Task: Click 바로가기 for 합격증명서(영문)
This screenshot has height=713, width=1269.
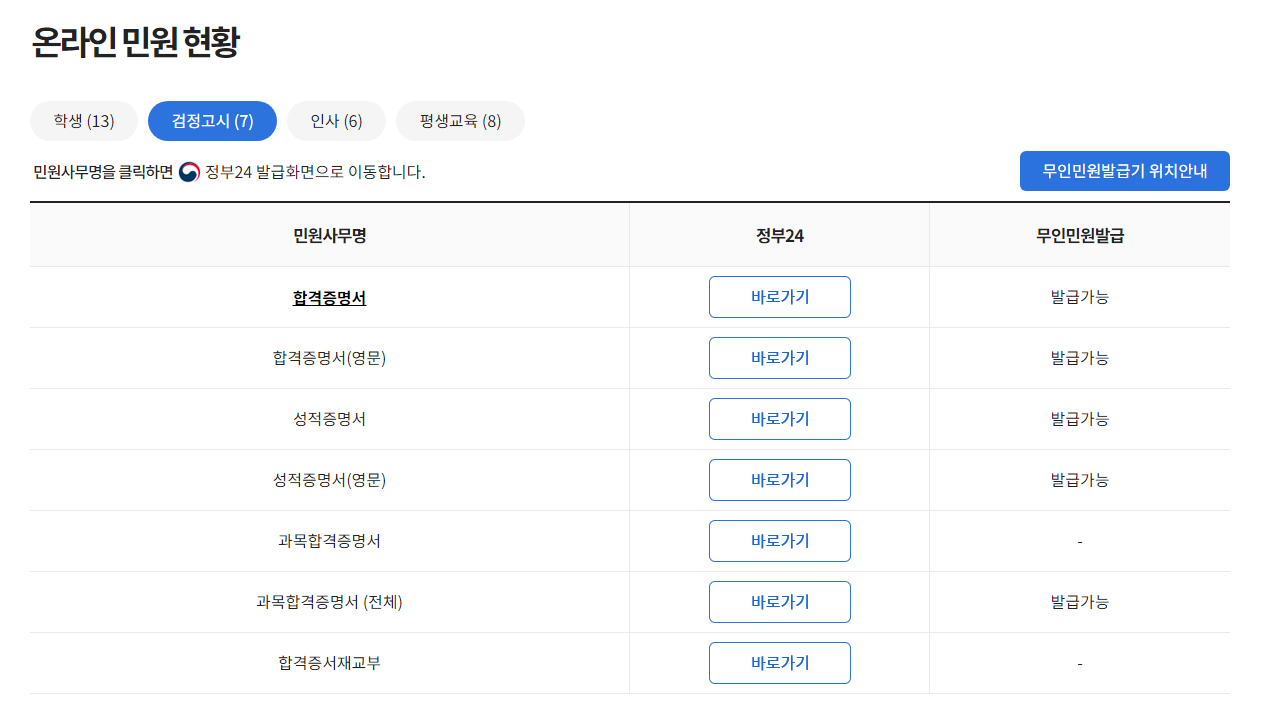Action: (x=779, y=357)
